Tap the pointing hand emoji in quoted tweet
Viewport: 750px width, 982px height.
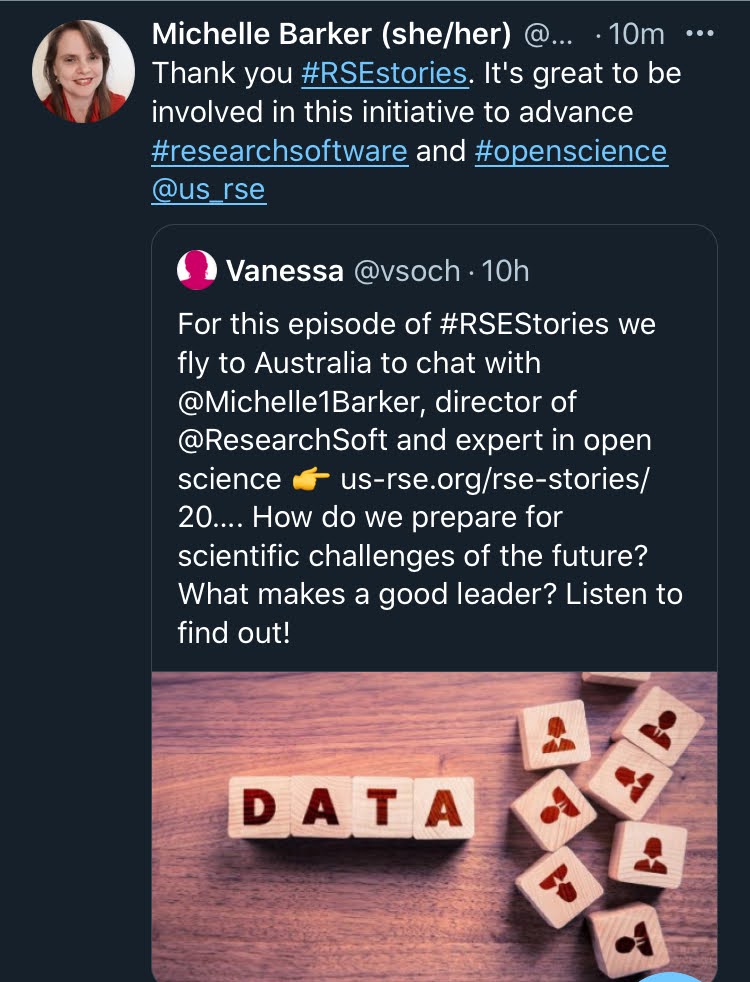(311, 480)
